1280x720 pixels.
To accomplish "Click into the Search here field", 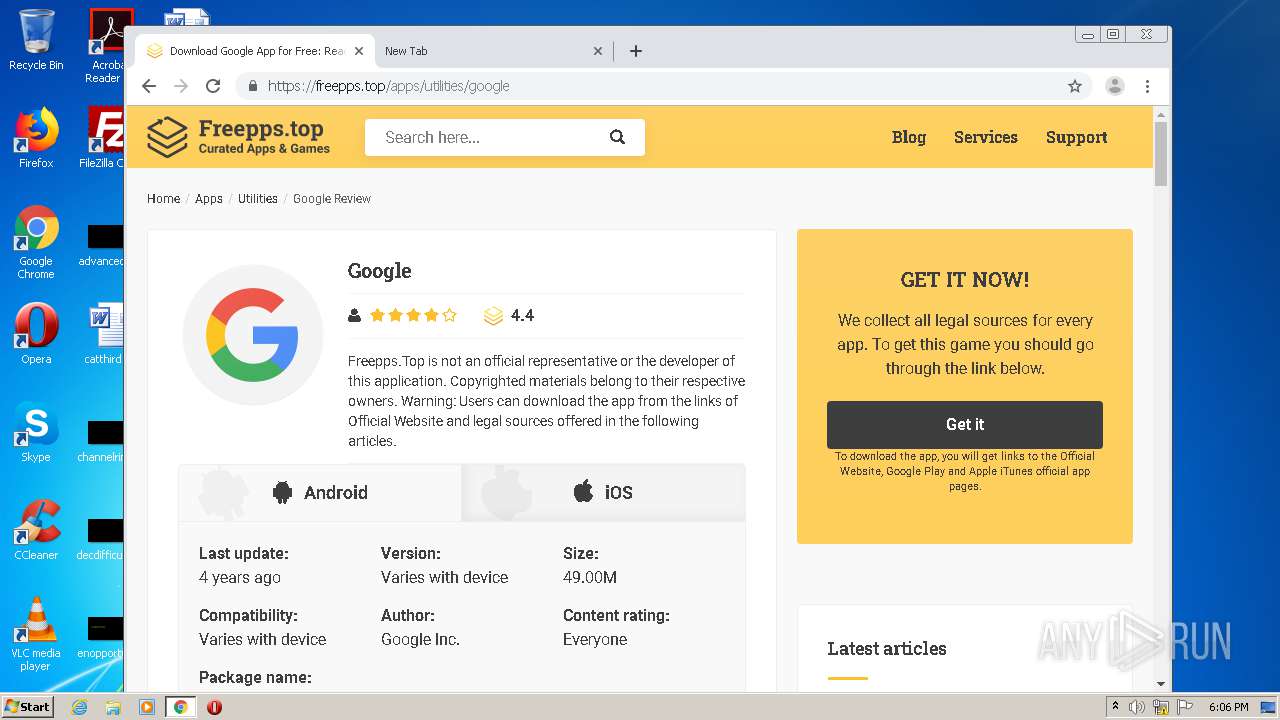I will (490, 137).
